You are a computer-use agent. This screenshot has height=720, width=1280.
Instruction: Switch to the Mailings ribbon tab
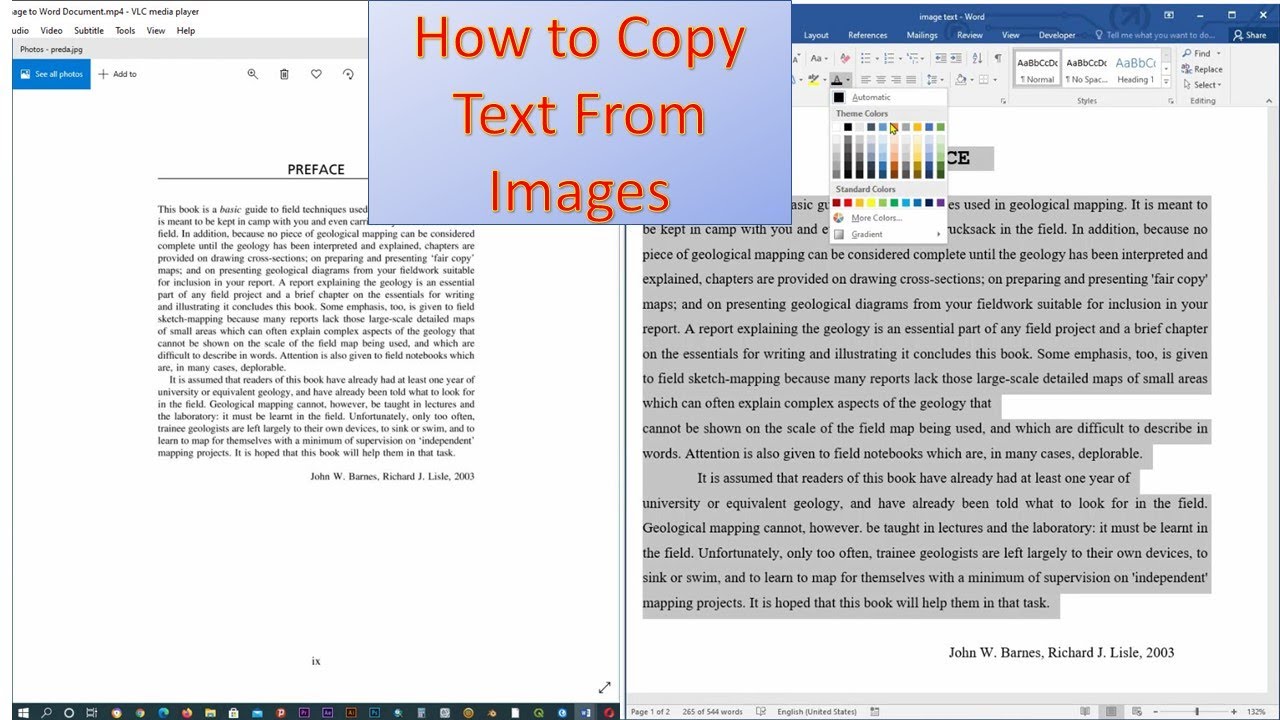922,35
